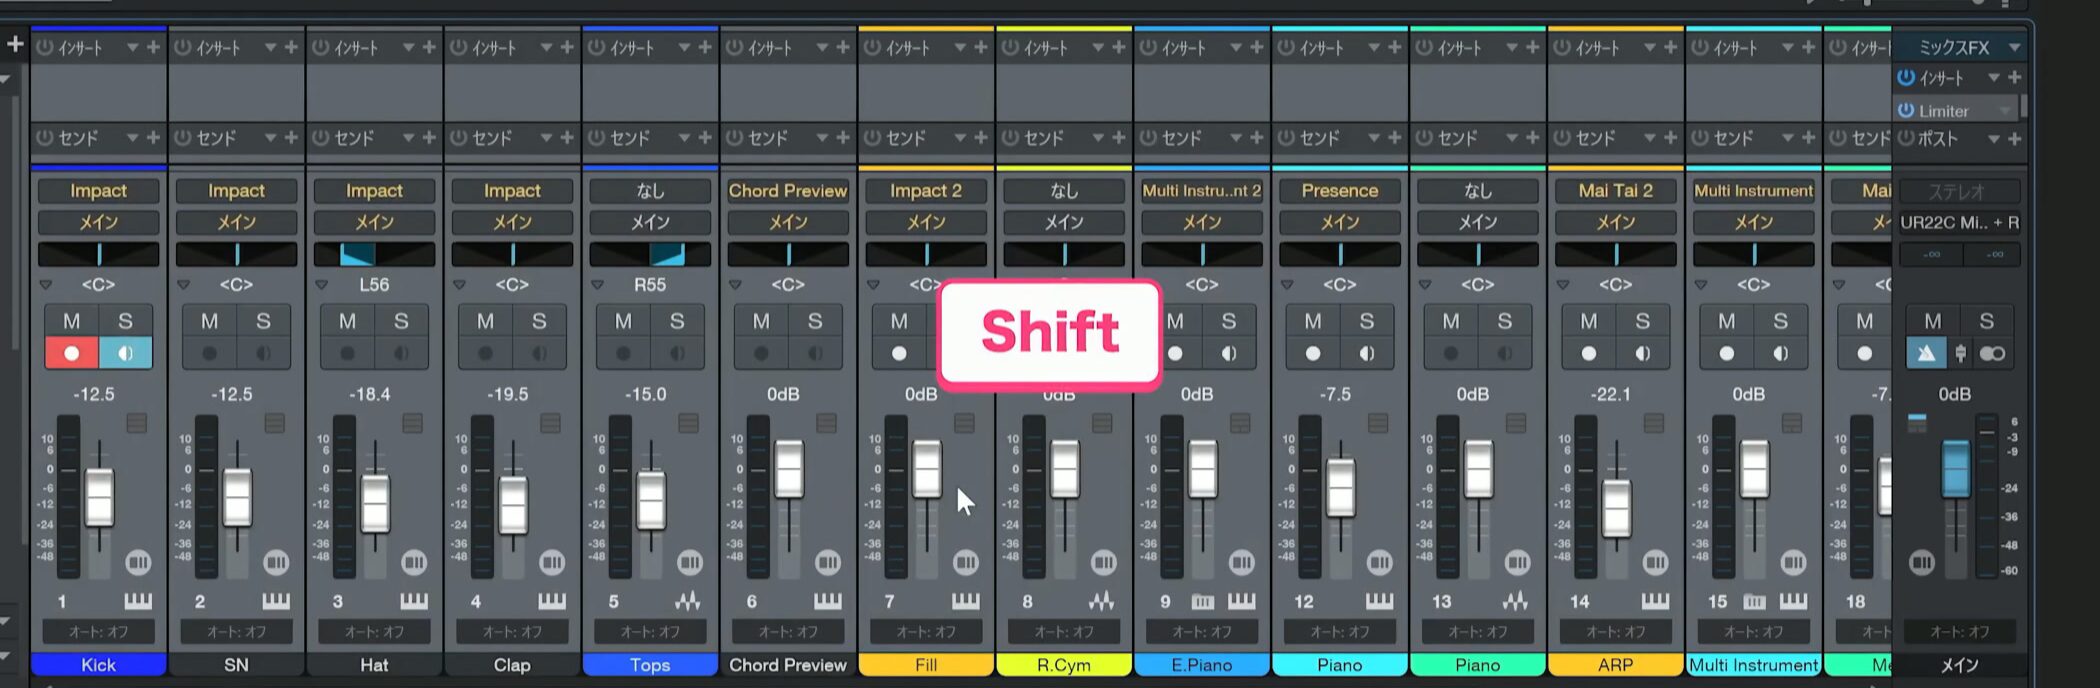Toggle the metronome icon on main channel
Viewport: 2100px width, 688px height.
click(x=1926, y=353)
